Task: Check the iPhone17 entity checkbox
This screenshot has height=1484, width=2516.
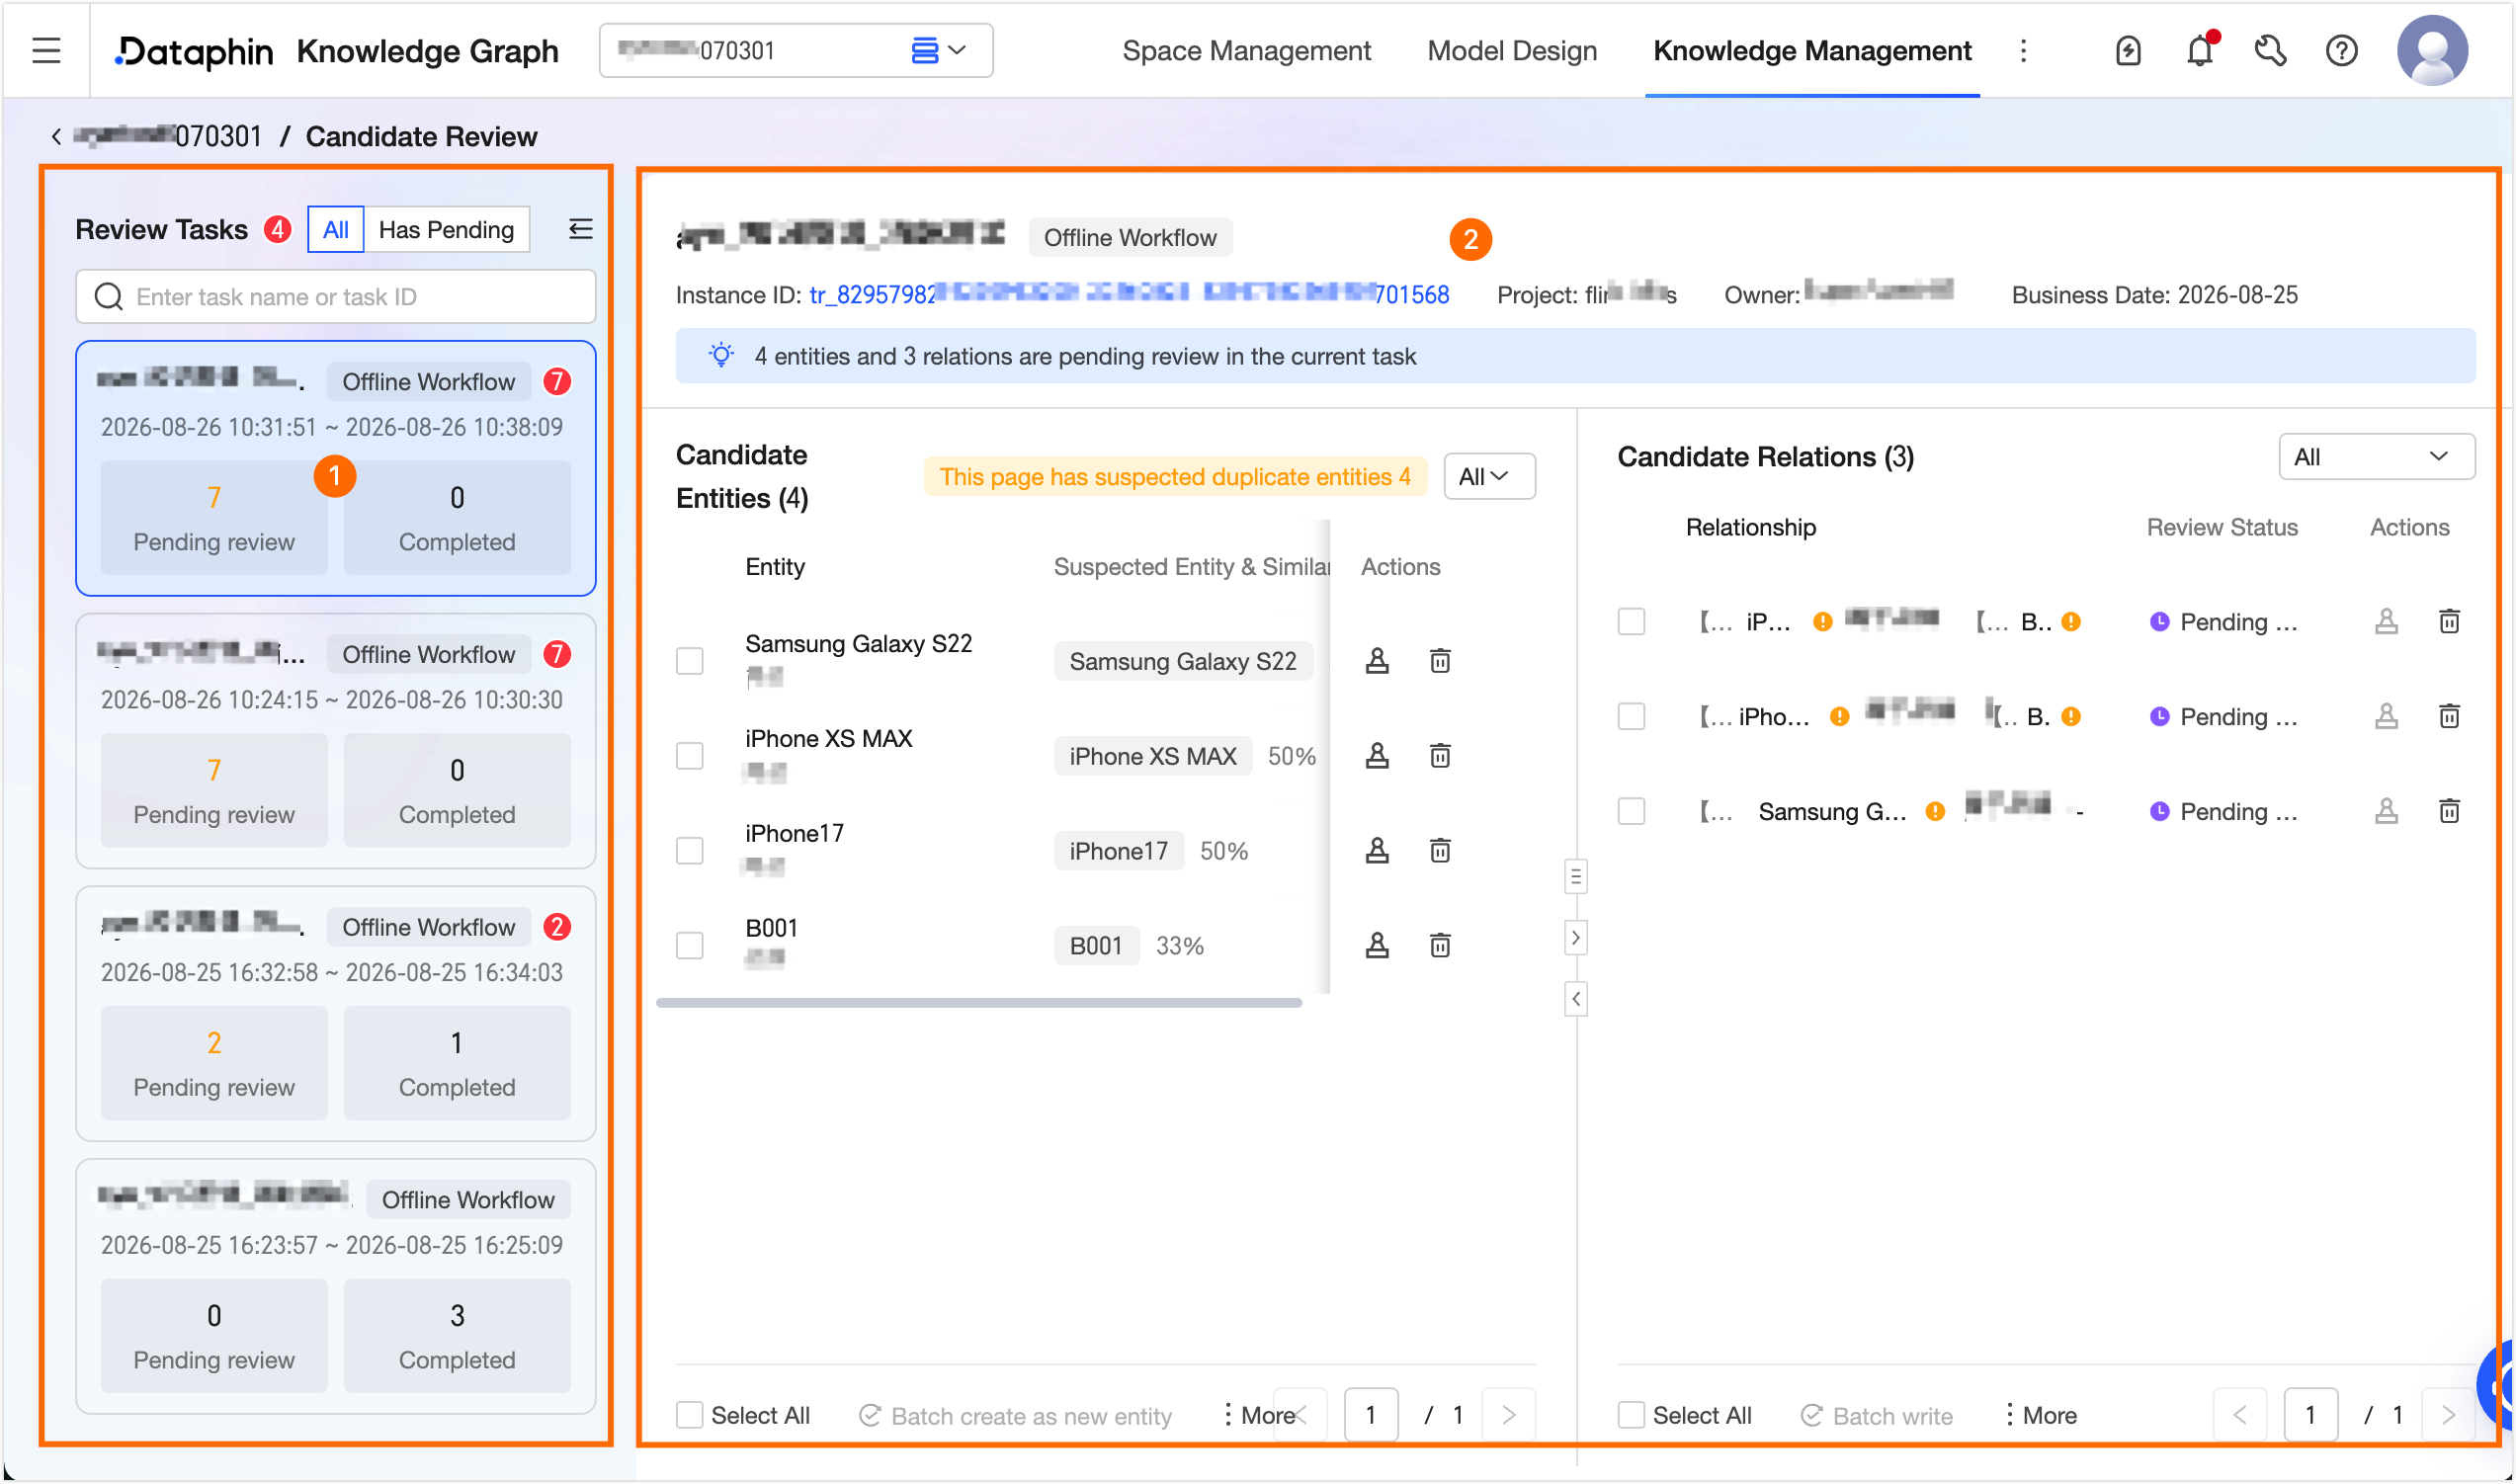Action: (690, 851)
